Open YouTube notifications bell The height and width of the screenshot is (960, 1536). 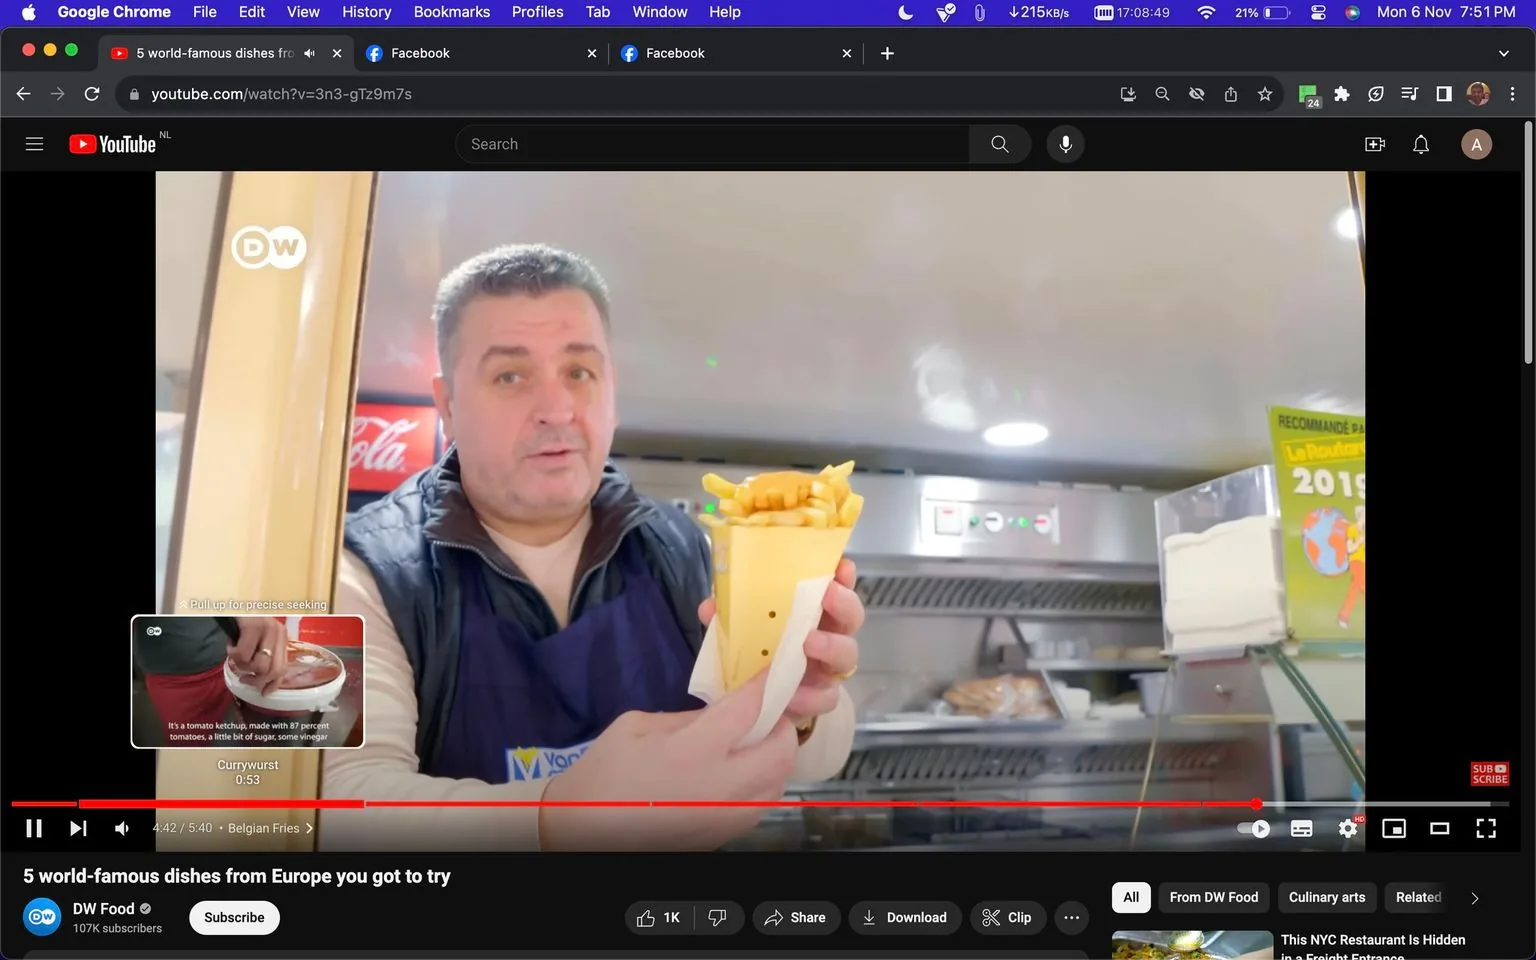[x=1420, y=143]
